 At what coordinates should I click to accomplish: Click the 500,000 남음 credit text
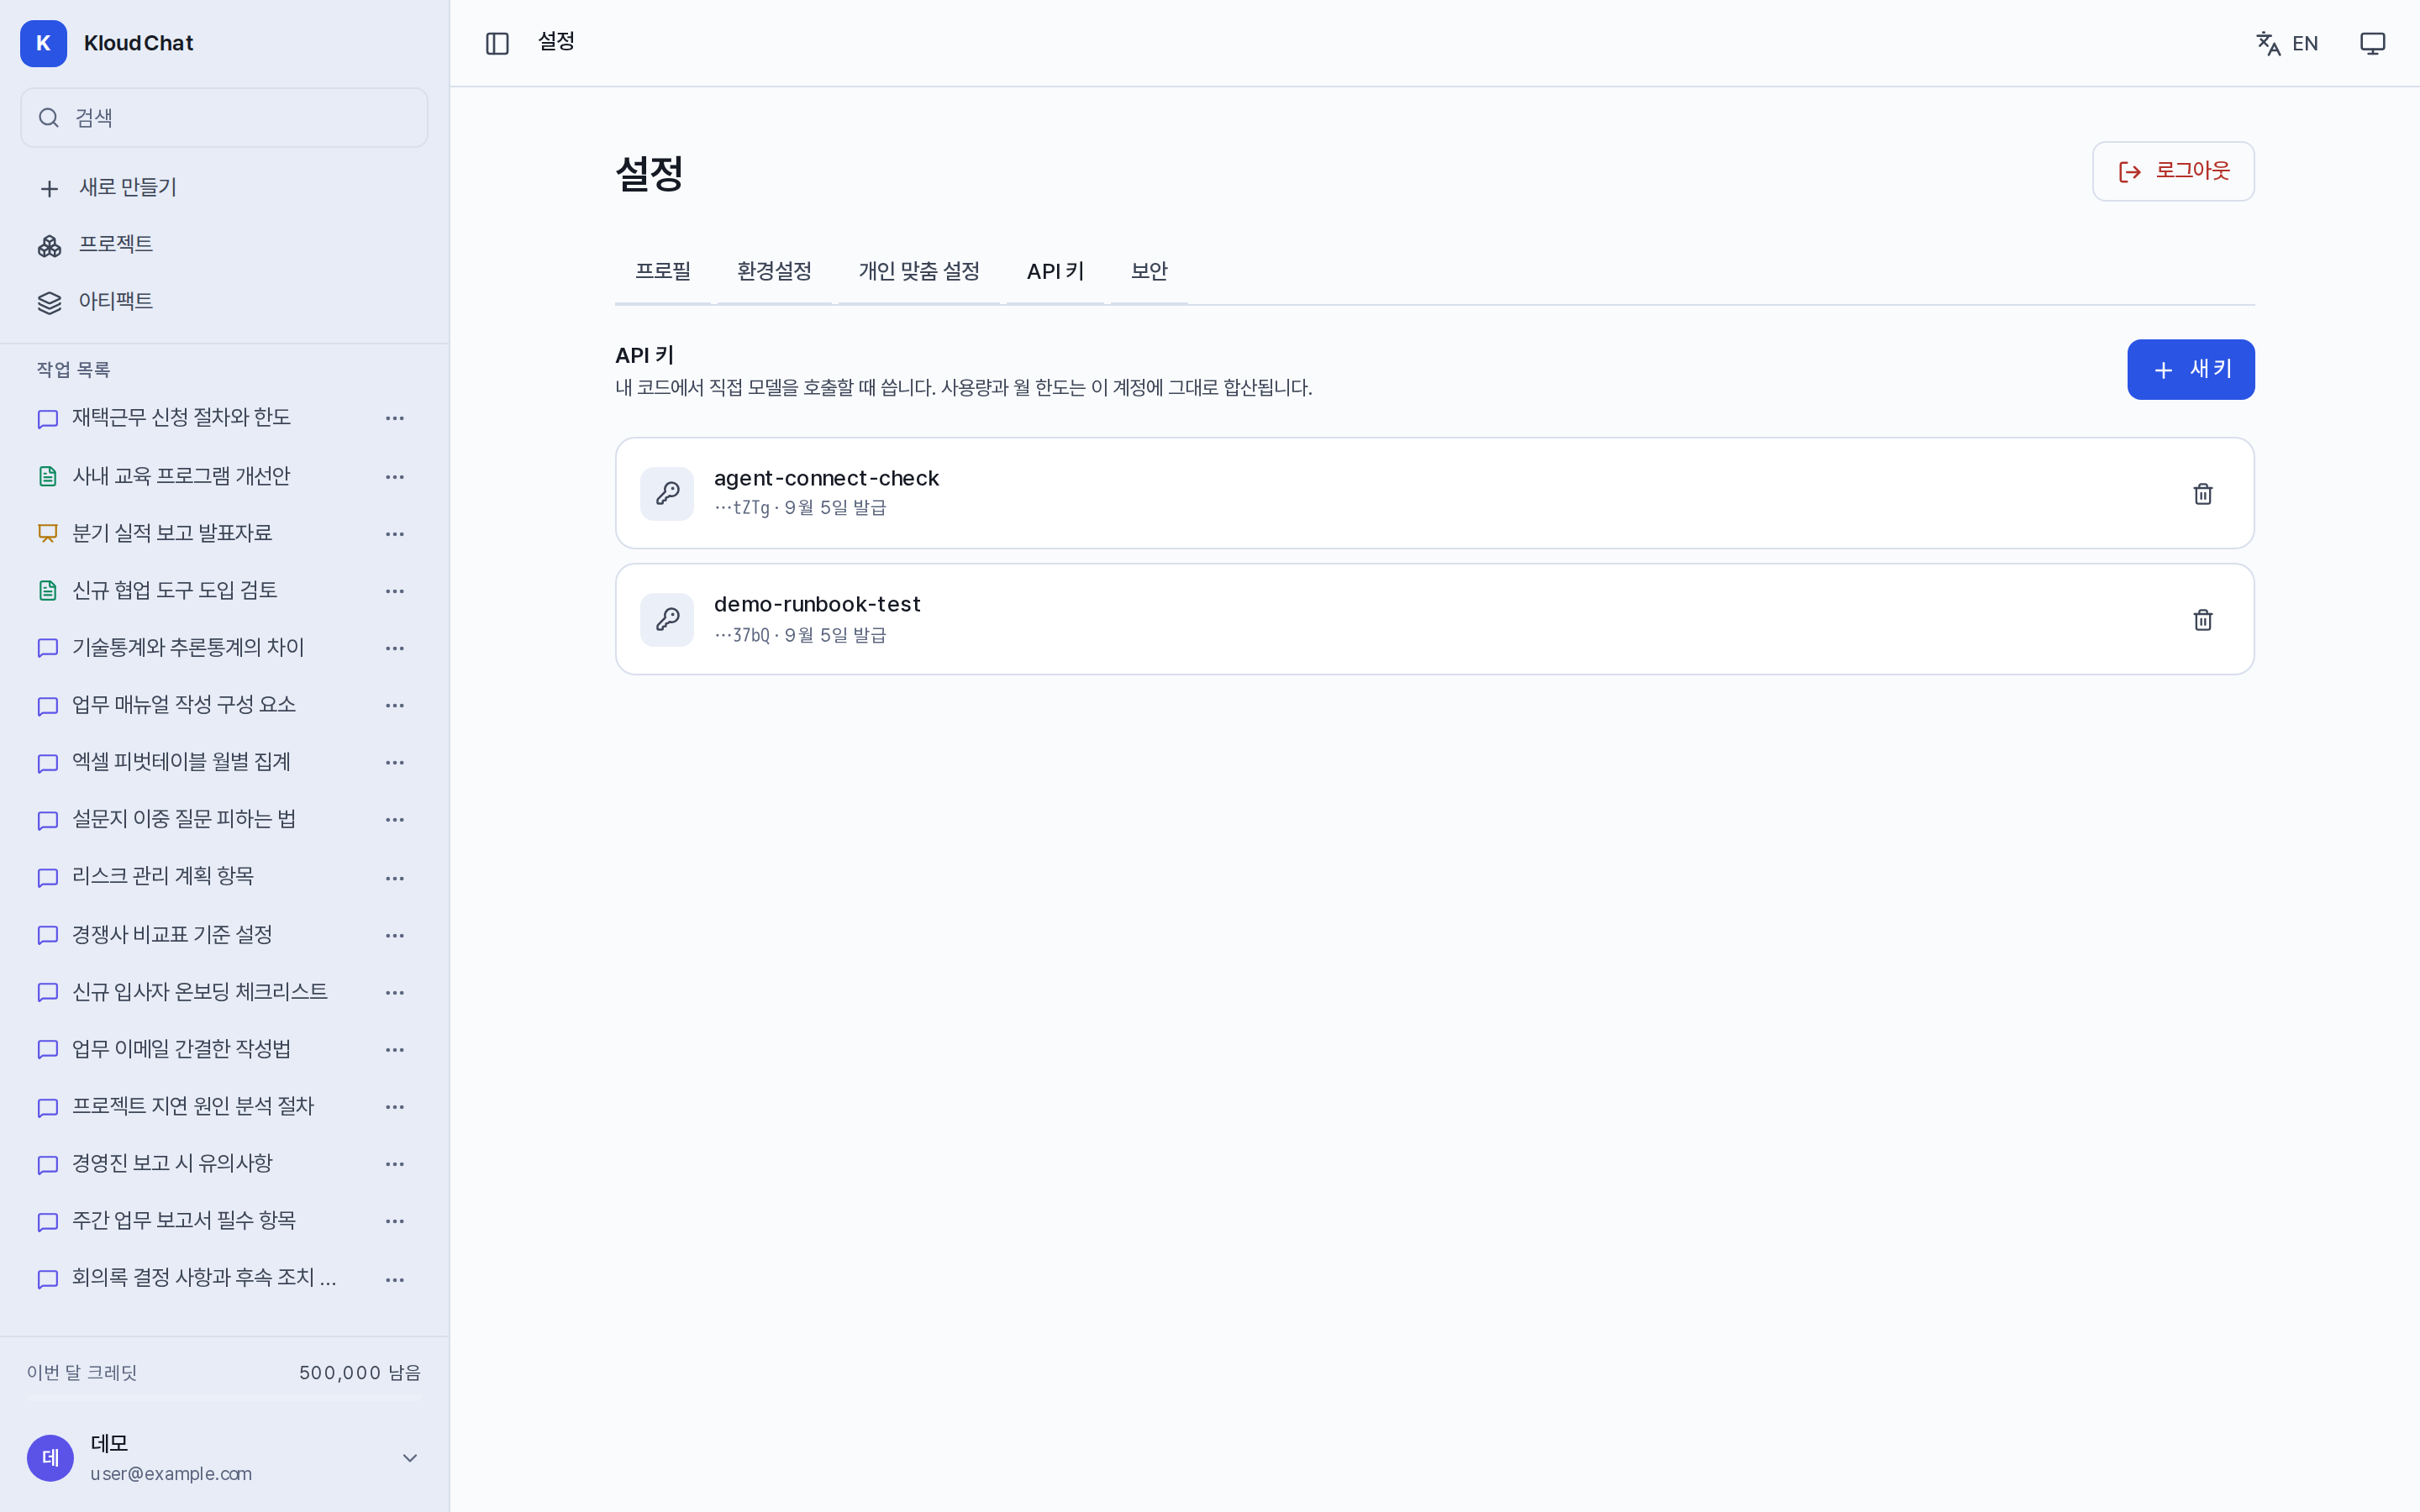coord(360,1373)
